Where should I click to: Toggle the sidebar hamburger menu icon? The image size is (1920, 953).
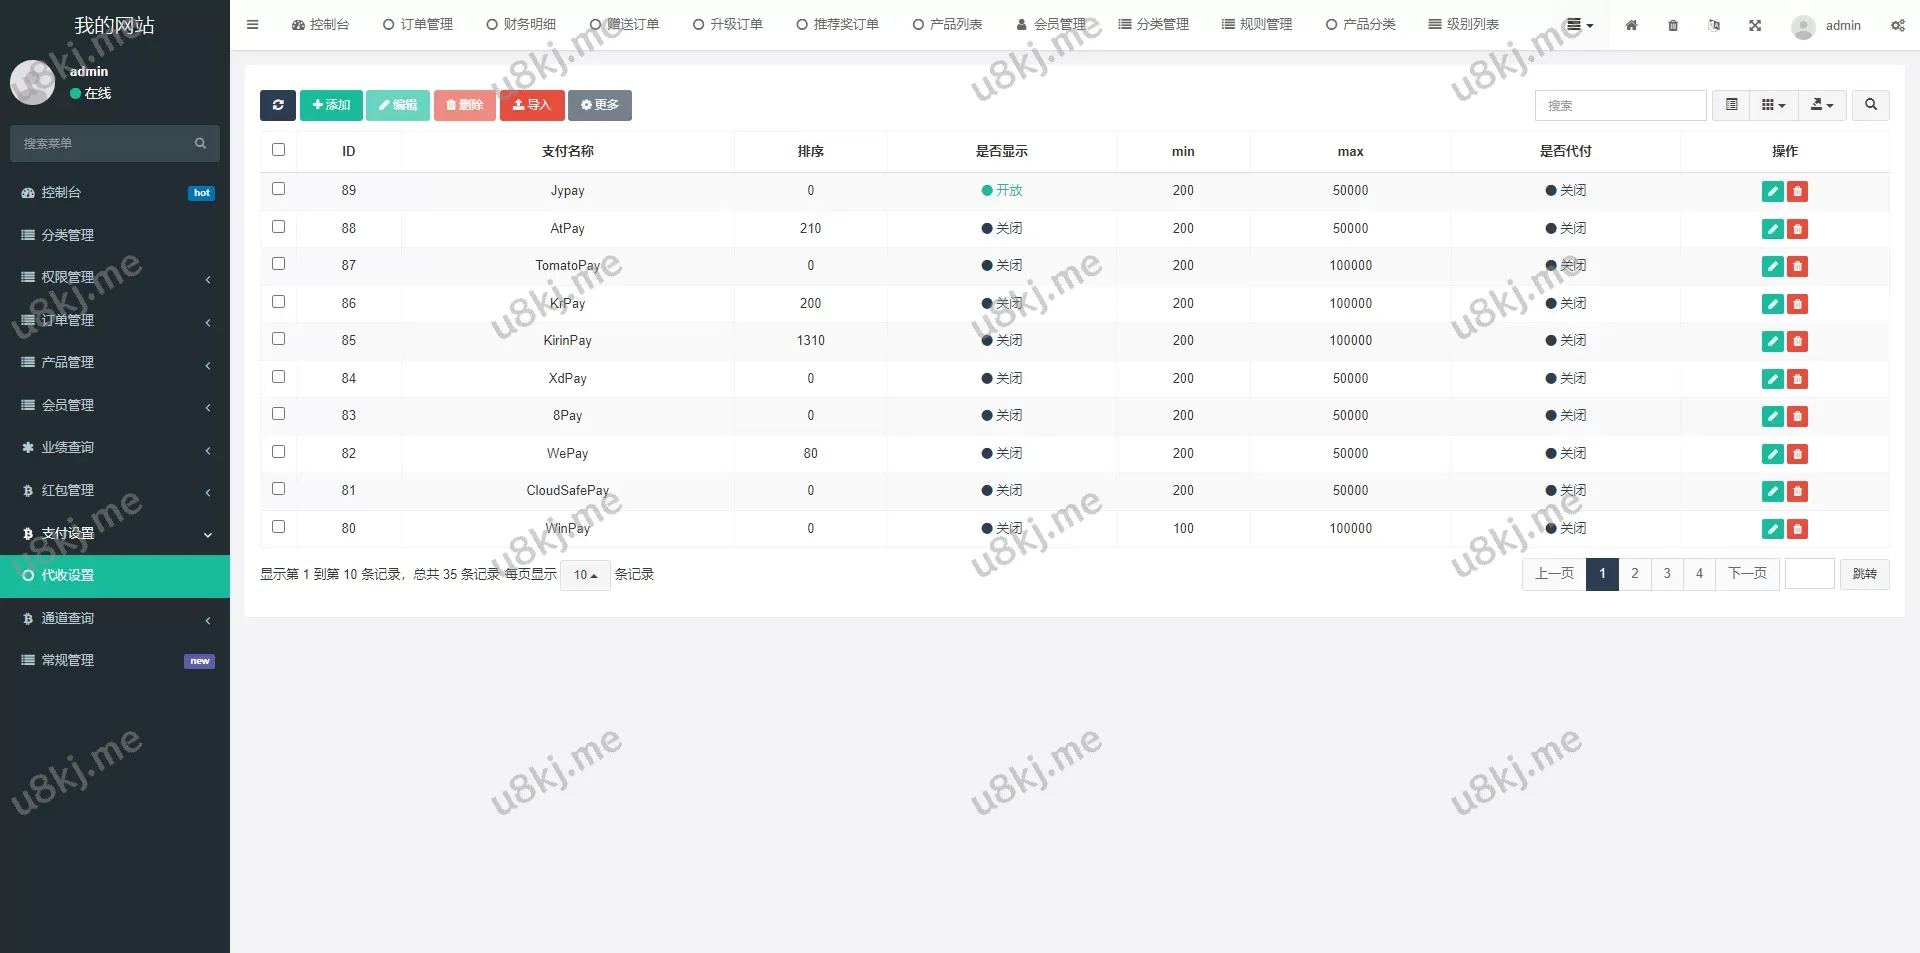point(252,25)
